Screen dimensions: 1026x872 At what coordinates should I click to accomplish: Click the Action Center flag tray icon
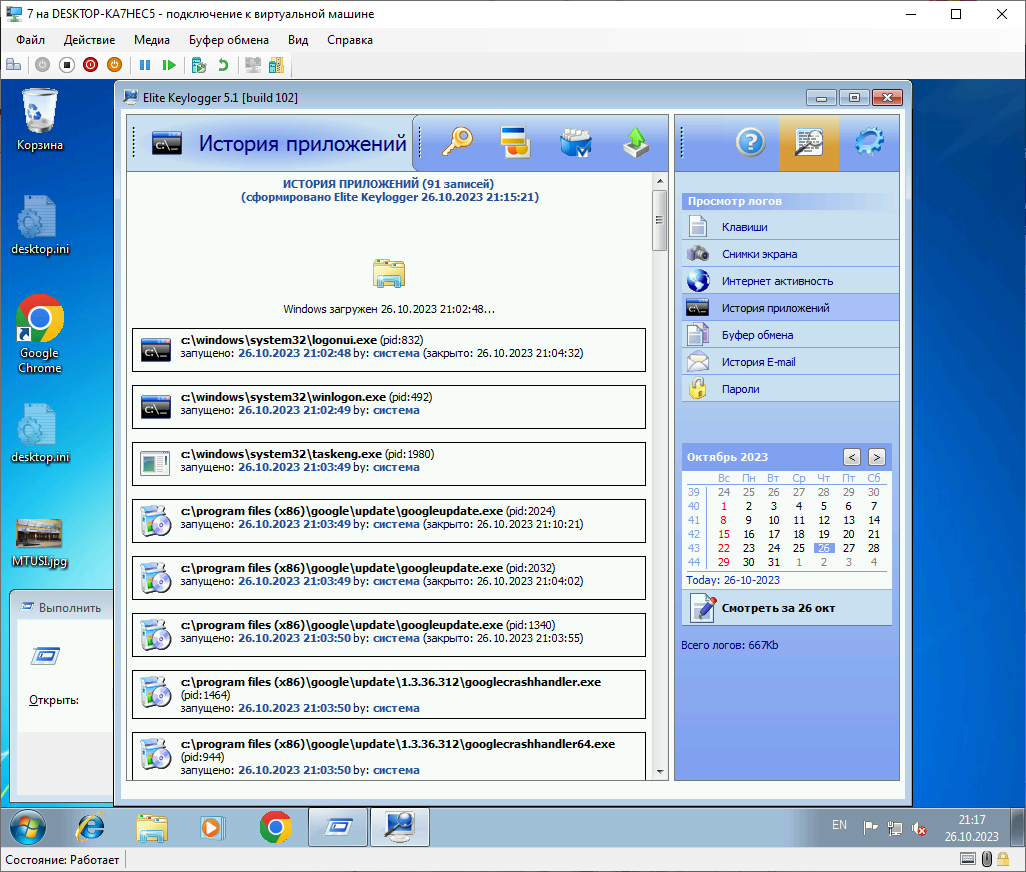pyautogui.click(x=870, y=828)
